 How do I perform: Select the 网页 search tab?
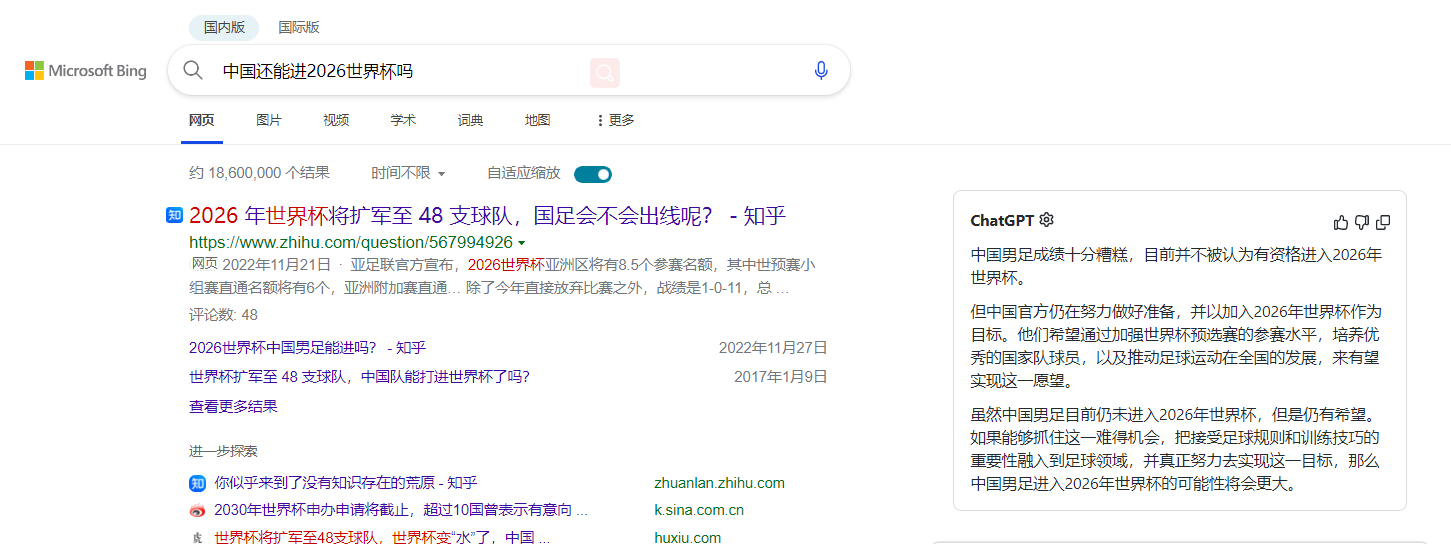point(201,120)
